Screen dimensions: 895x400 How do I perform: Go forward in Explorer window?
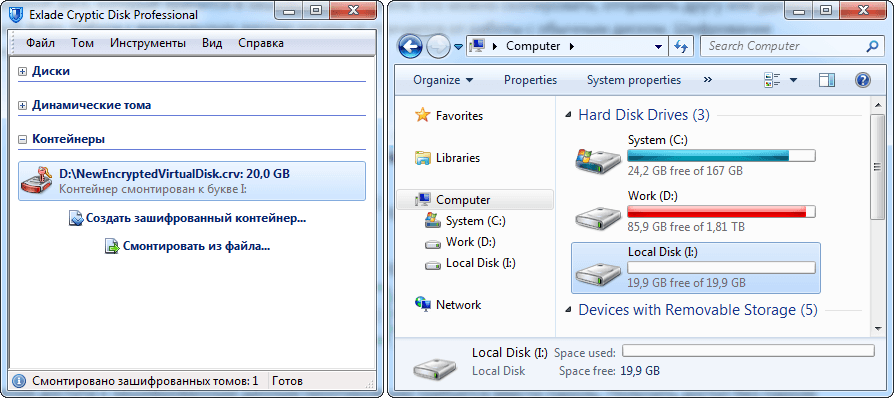438,47
